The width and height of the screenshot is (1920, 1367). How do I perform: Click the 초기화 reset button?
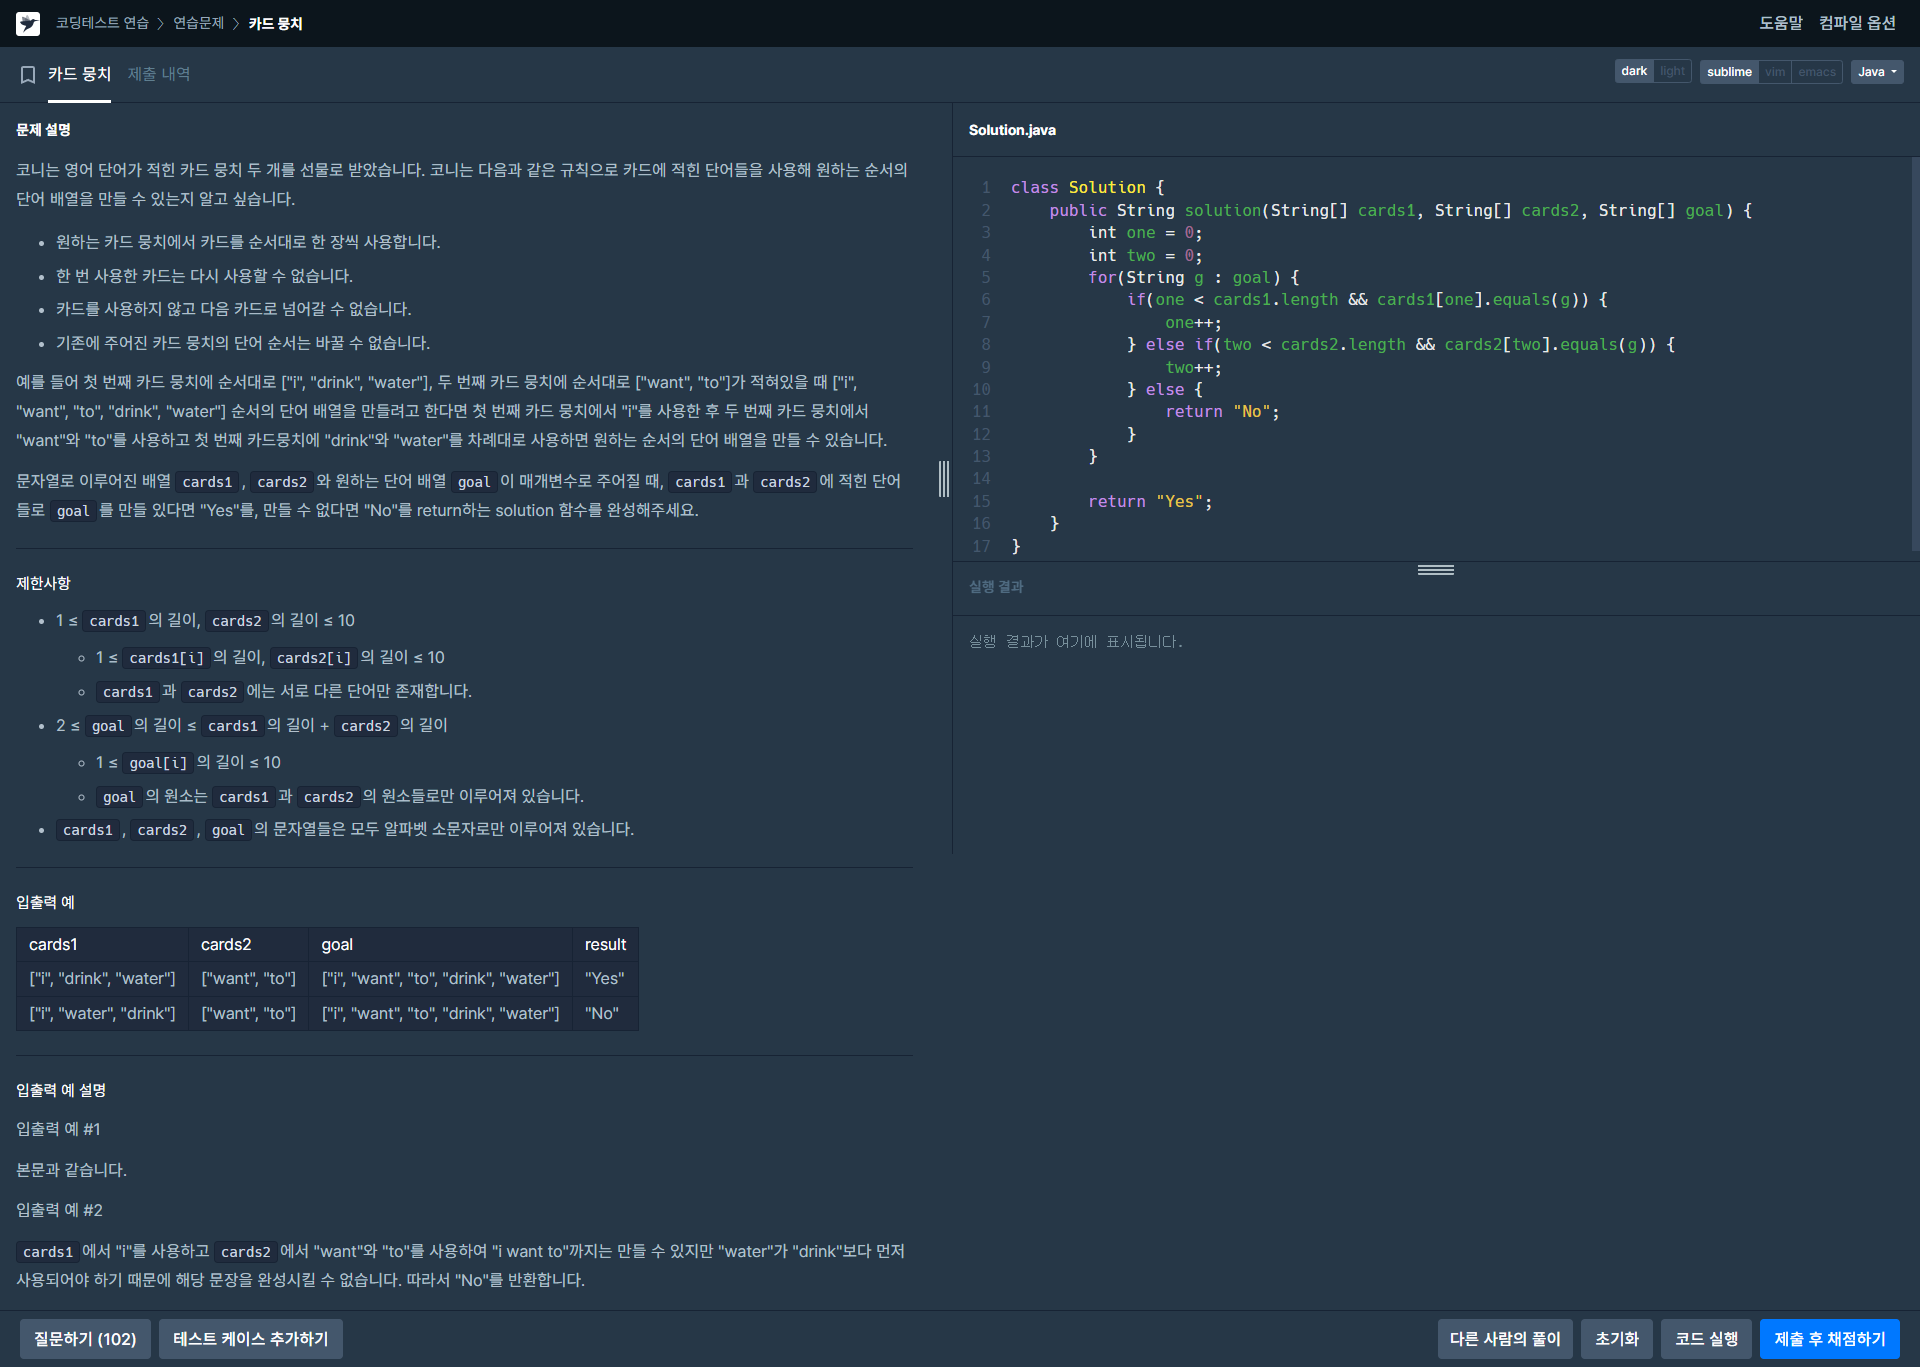click(1617, 1339)
